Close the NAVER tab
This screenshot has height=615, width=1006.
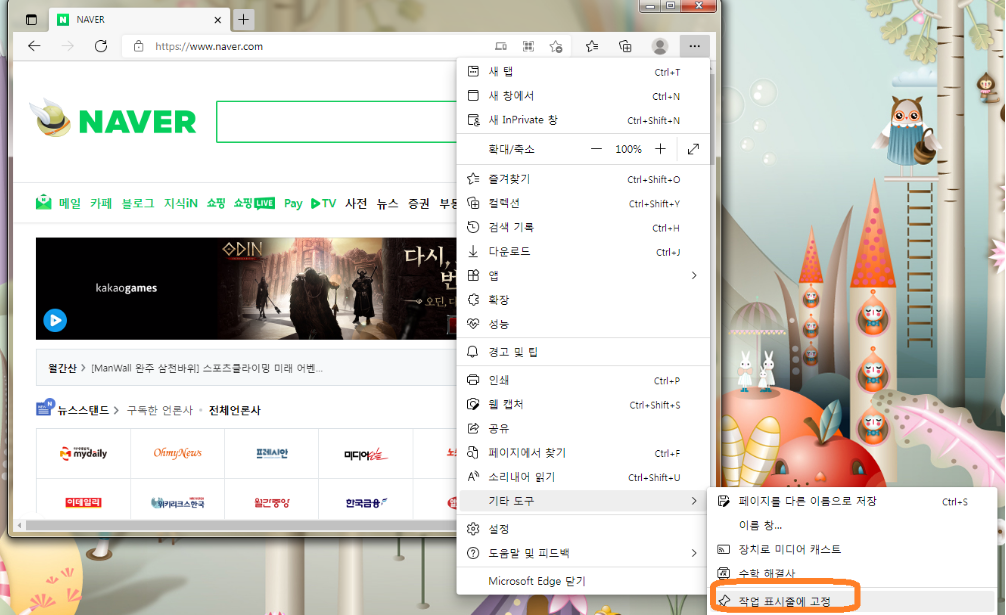point(217,20)
